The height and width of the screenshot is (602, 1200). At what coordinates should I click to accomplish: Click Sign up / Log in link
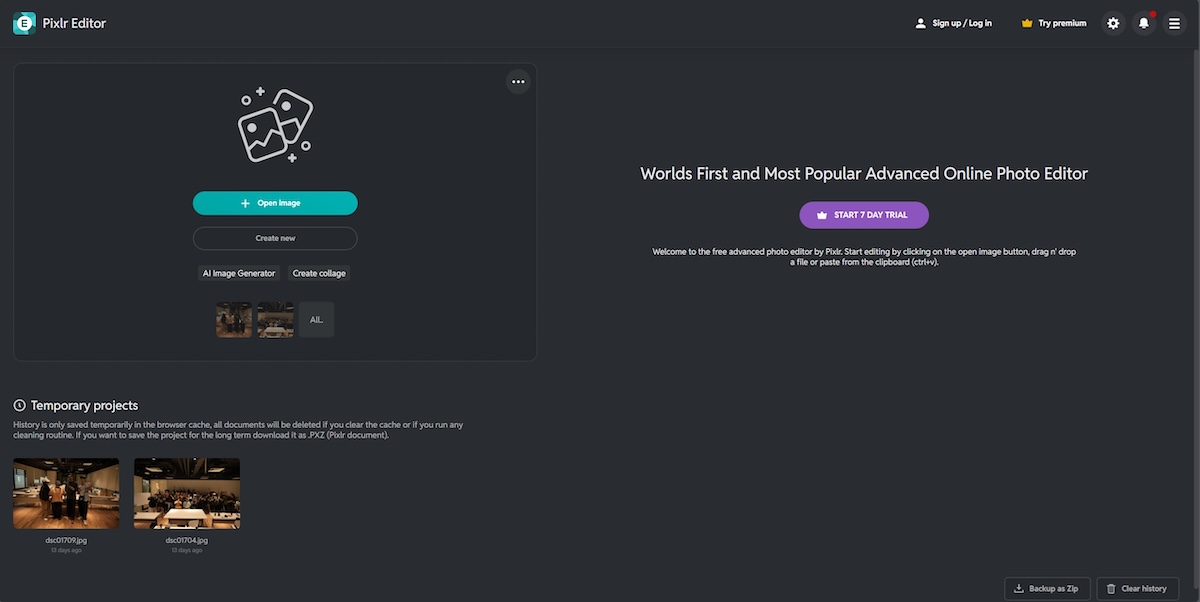point(962,23)
